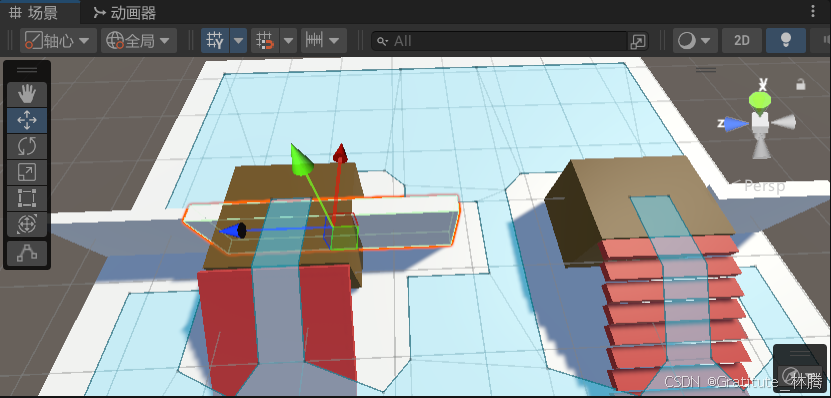
Task: Toggle the orientation gizmo rotation lock
Action: 800,84
